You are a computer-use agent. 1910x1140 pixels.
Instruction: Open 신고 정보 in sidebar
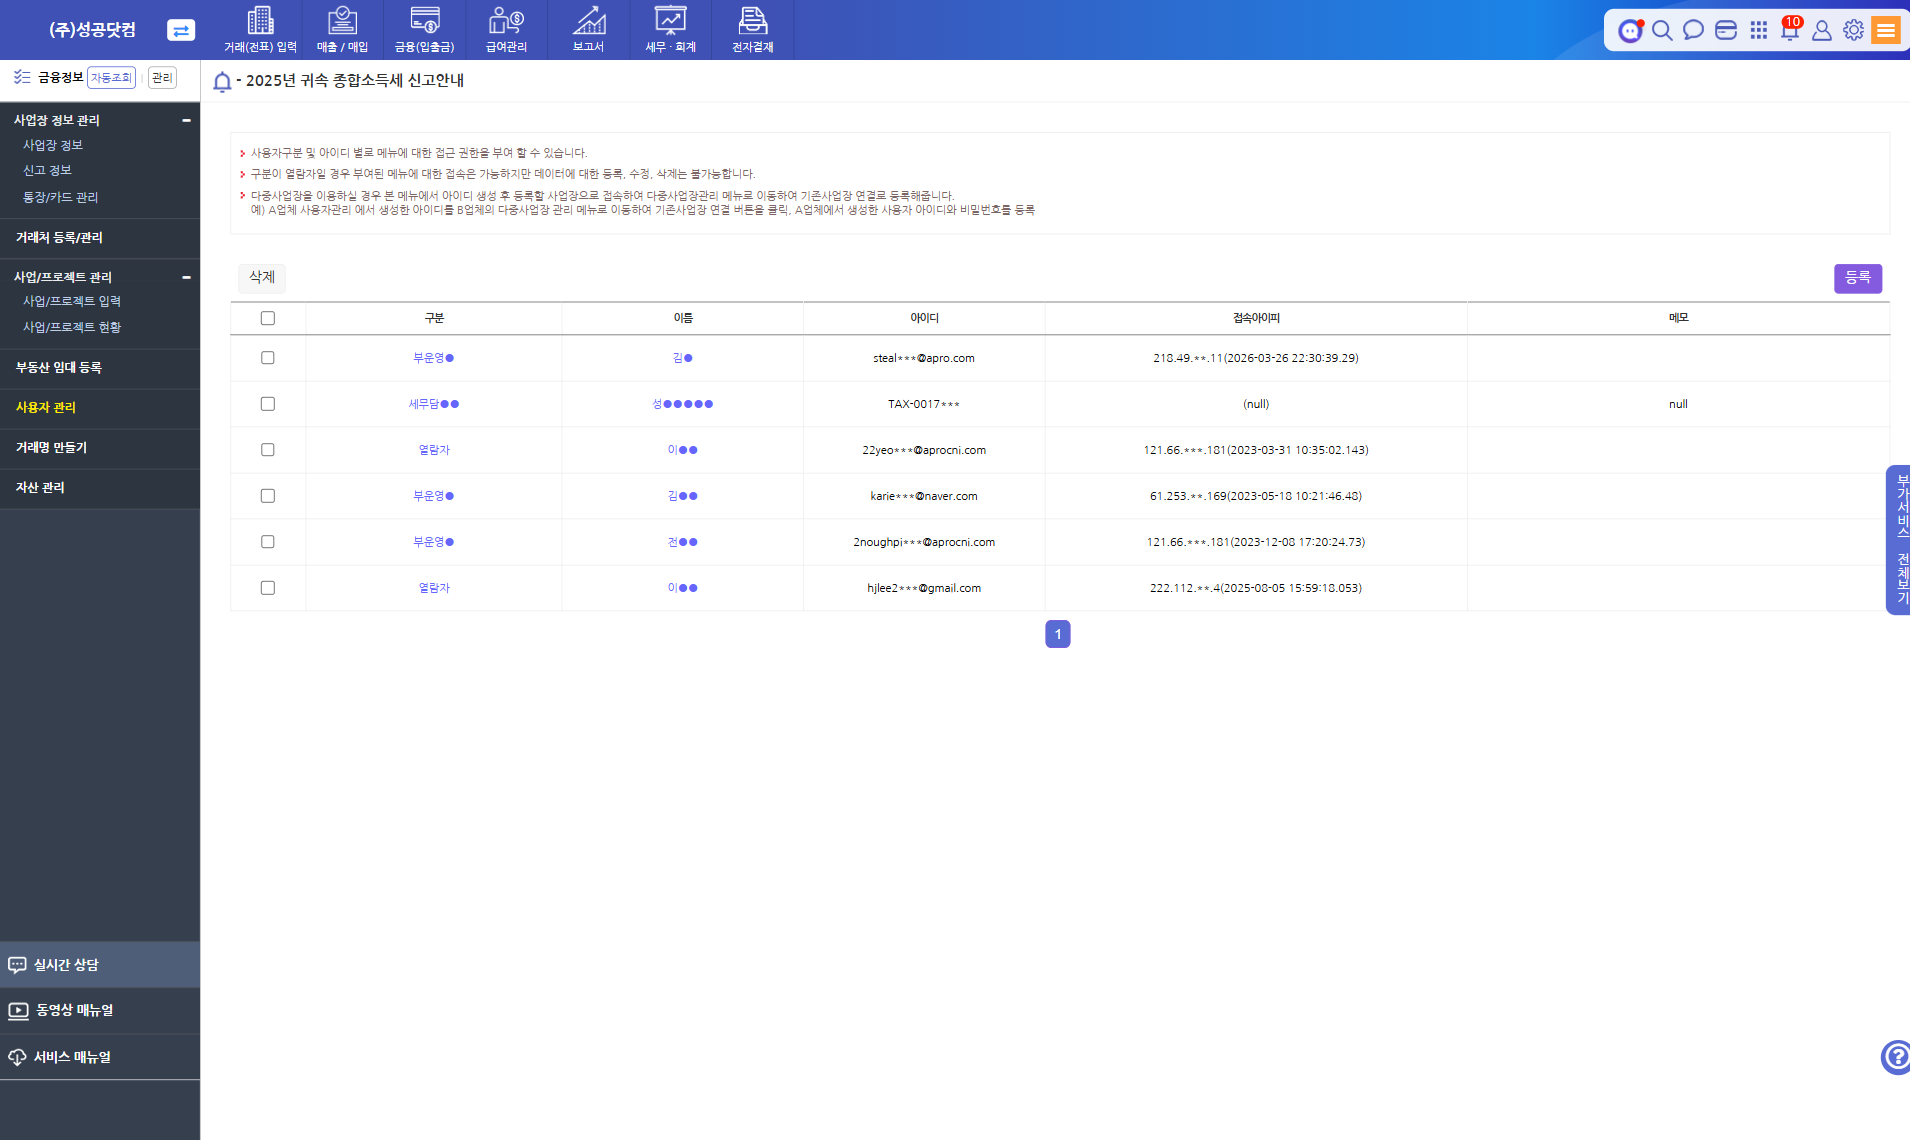coord(47,170)
